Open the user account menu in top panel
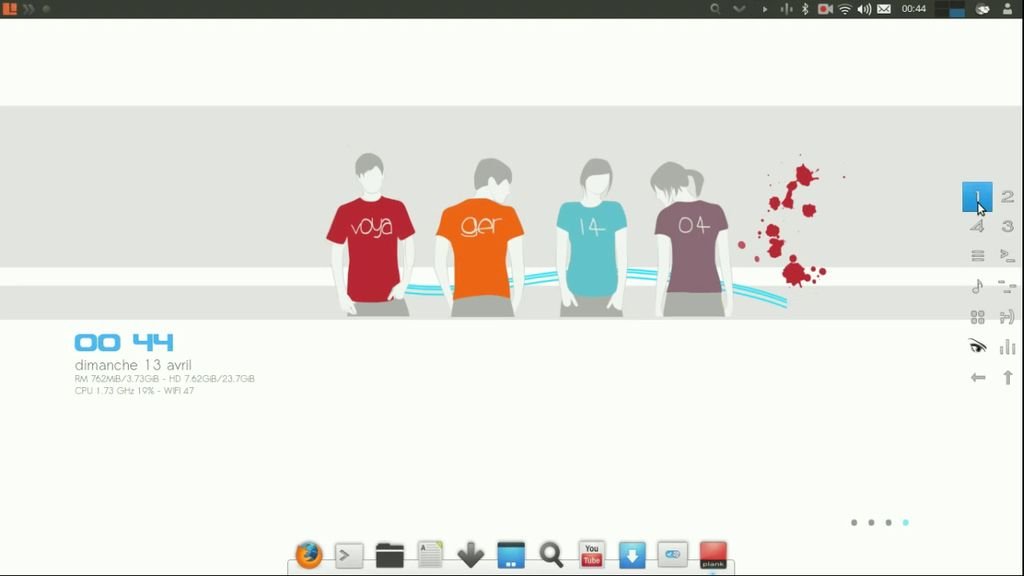Viewport: 1024px width, 576px height. point(1008,9)
